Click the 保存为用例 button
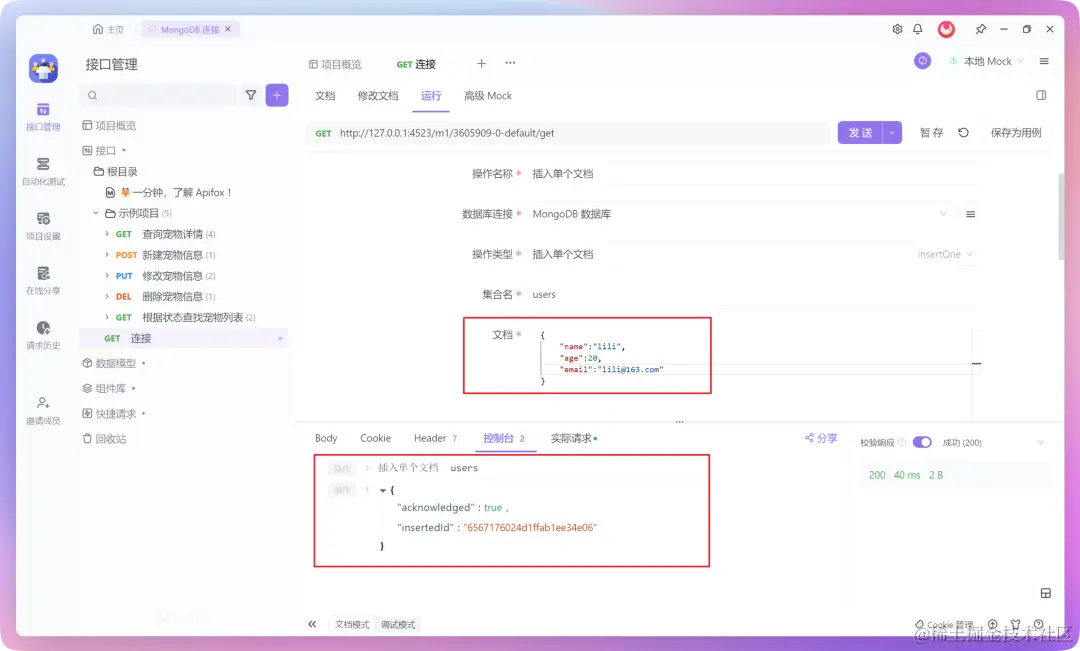1080x651 pixels. 1016,131
